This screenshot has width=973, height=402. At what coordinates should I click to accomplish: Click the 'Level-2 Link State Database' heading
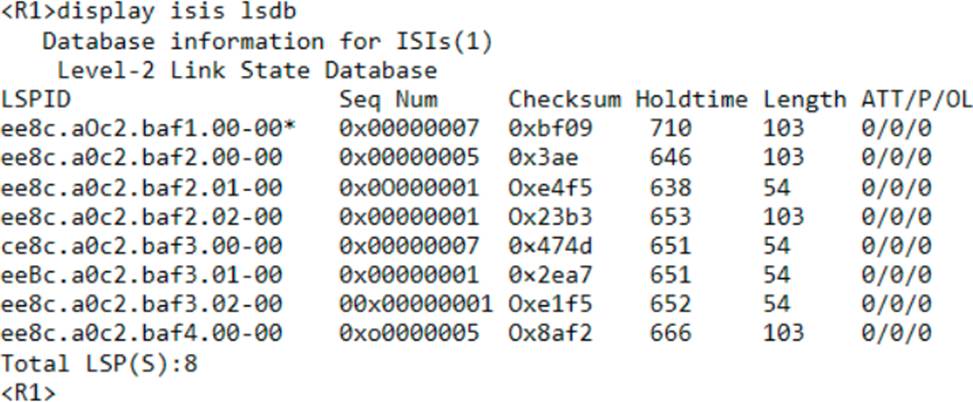pyautogui.click(x=247, y=70)
